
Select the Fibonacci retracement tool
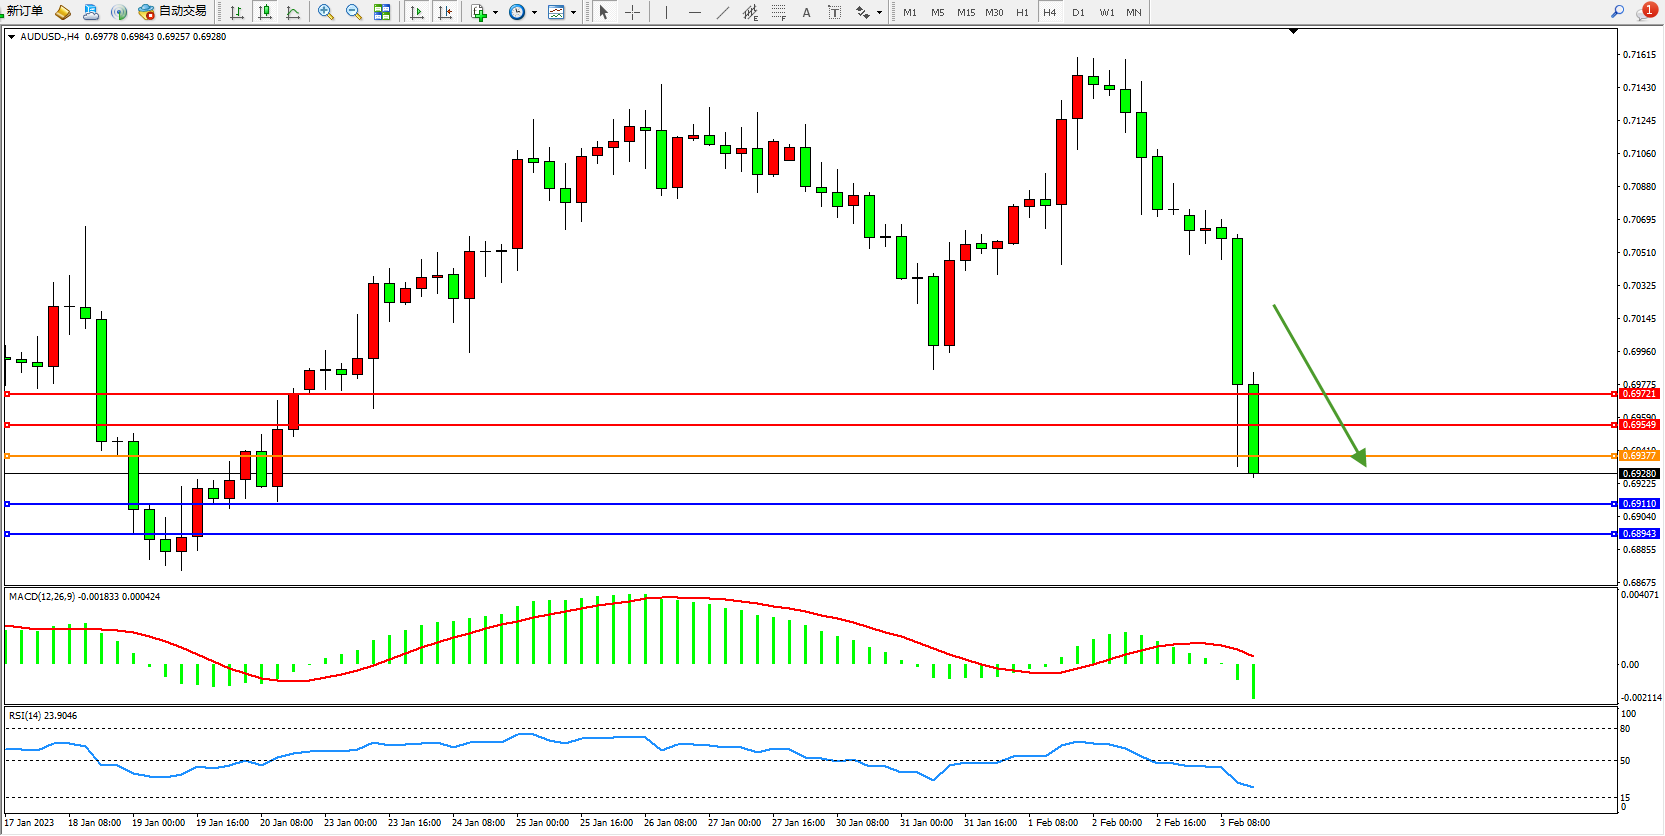pyautogui.click(x=778, y=12)
